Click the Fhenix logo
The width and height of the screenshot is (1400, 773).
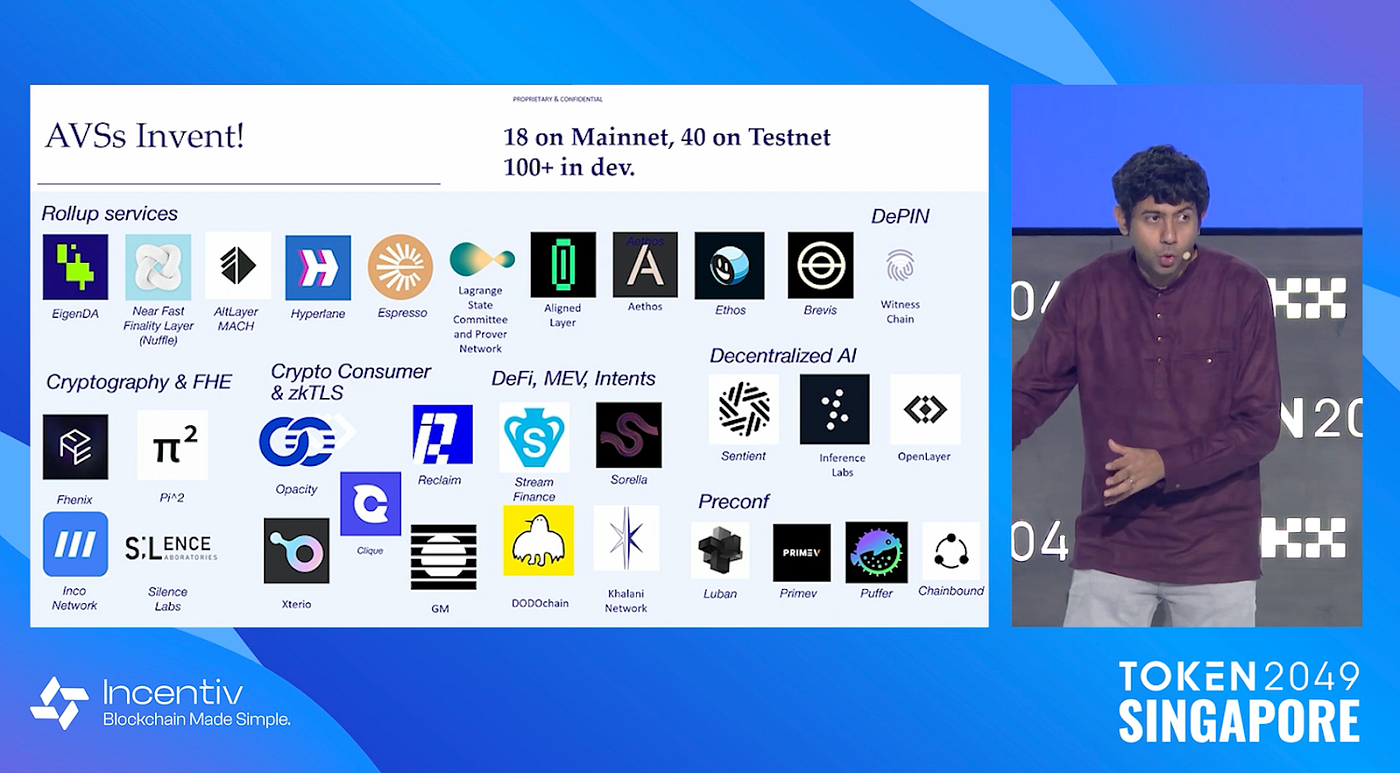pos(75,447)
